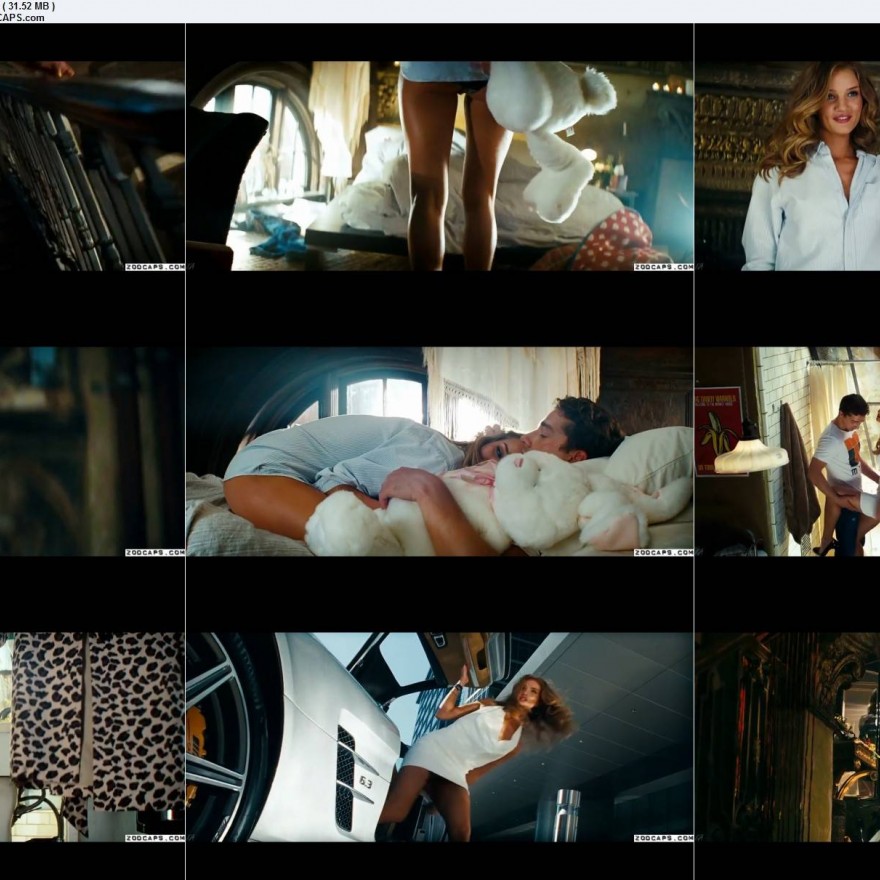Click the white pendant lamp in the middle-right frame
This screenshot has width=880, height=880.
751,455
